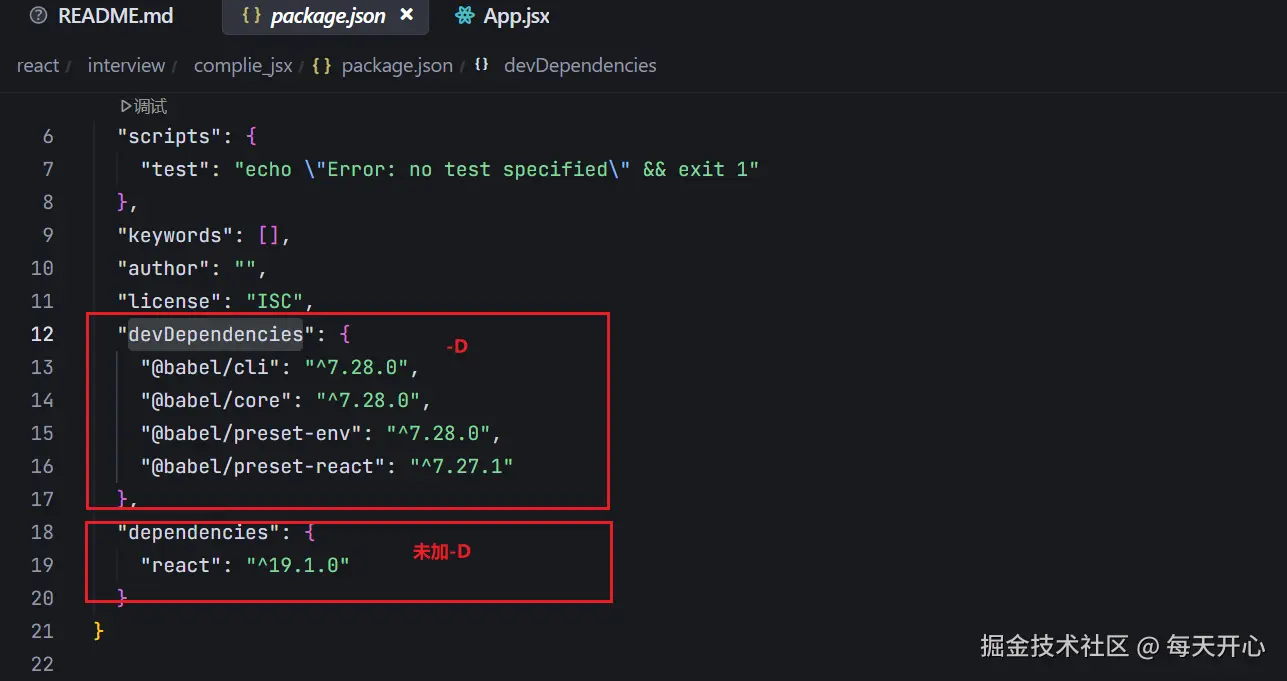1287x681 pixels.
Task: Switch to the README.md tab
Action: coord(115,16)
